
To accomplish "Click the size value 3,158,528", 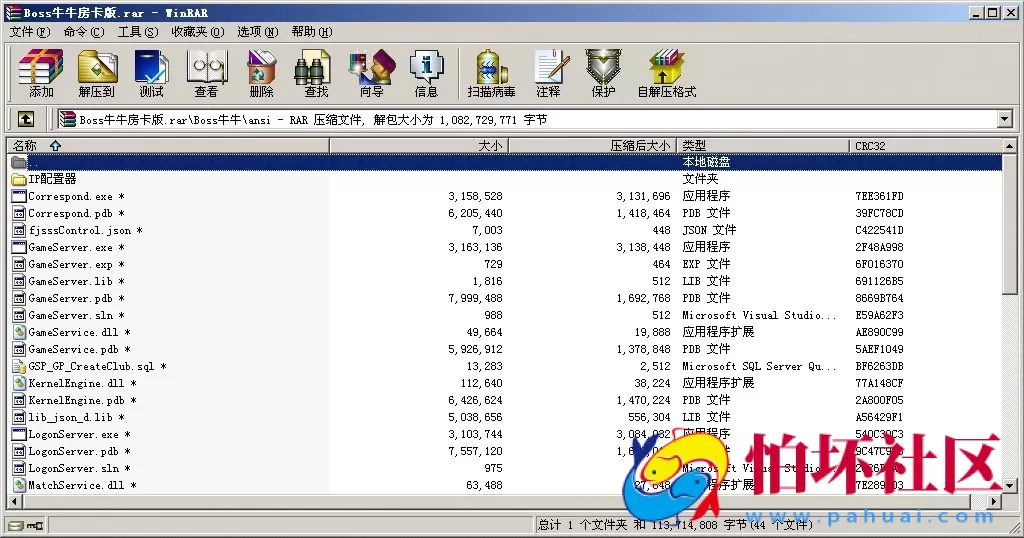I will (475, 196).
